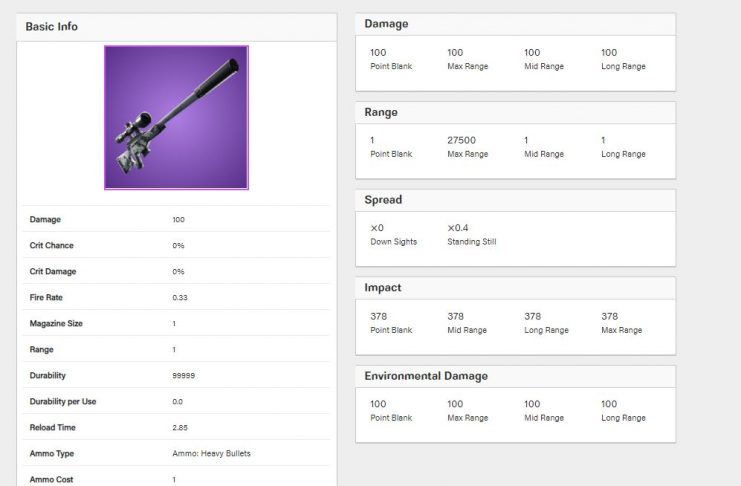Click the Spread panel heading

click(x=383, y=200)
